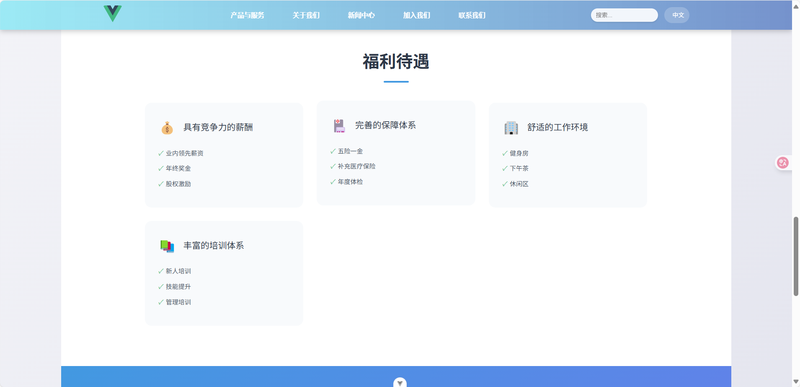Viewport: 800px width, 387px height.
Task: Click the 丰富的培训体系 card title
Action: click(214, 246)
